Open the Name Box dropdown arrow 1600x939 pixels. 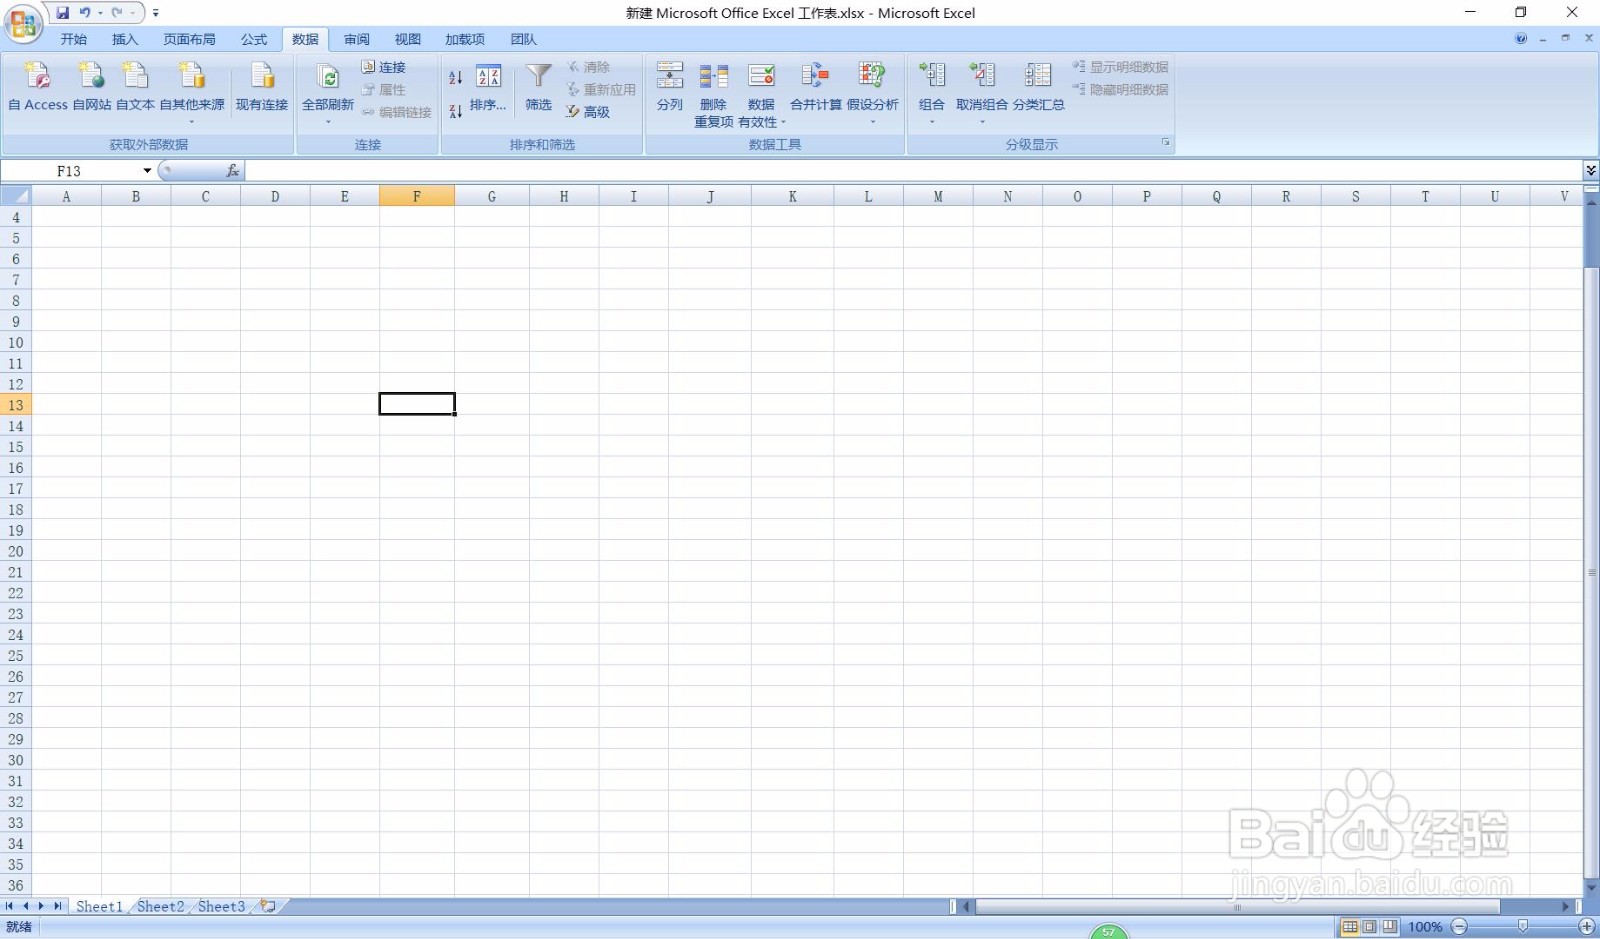(x=147, y=171)
